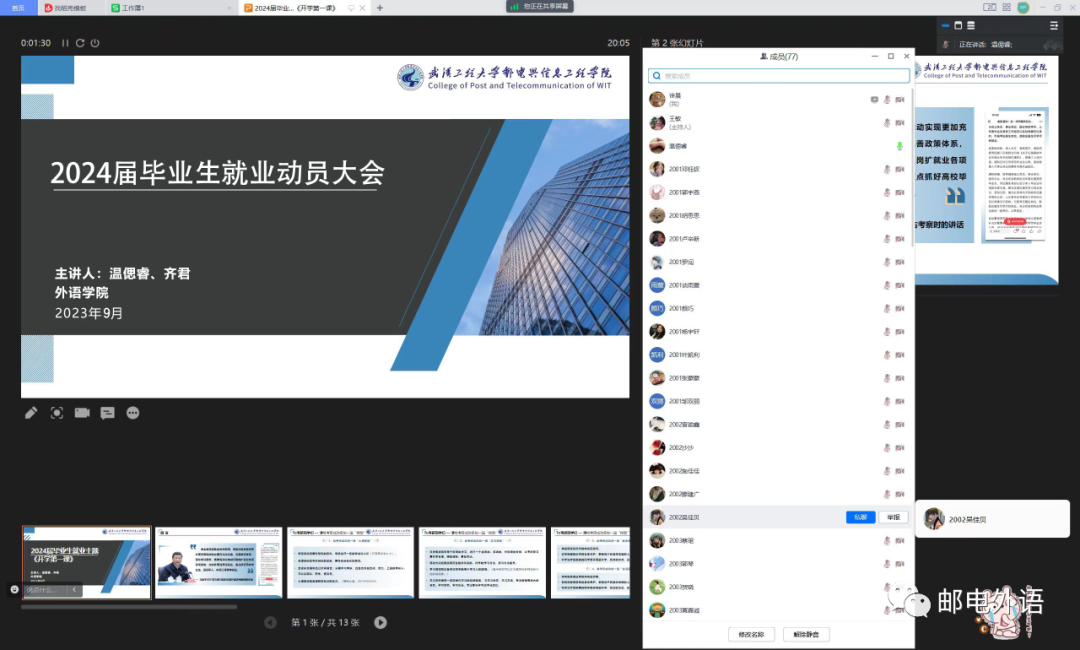Toggle the green microphone of 温偲睿

click(x=900, y=146)
